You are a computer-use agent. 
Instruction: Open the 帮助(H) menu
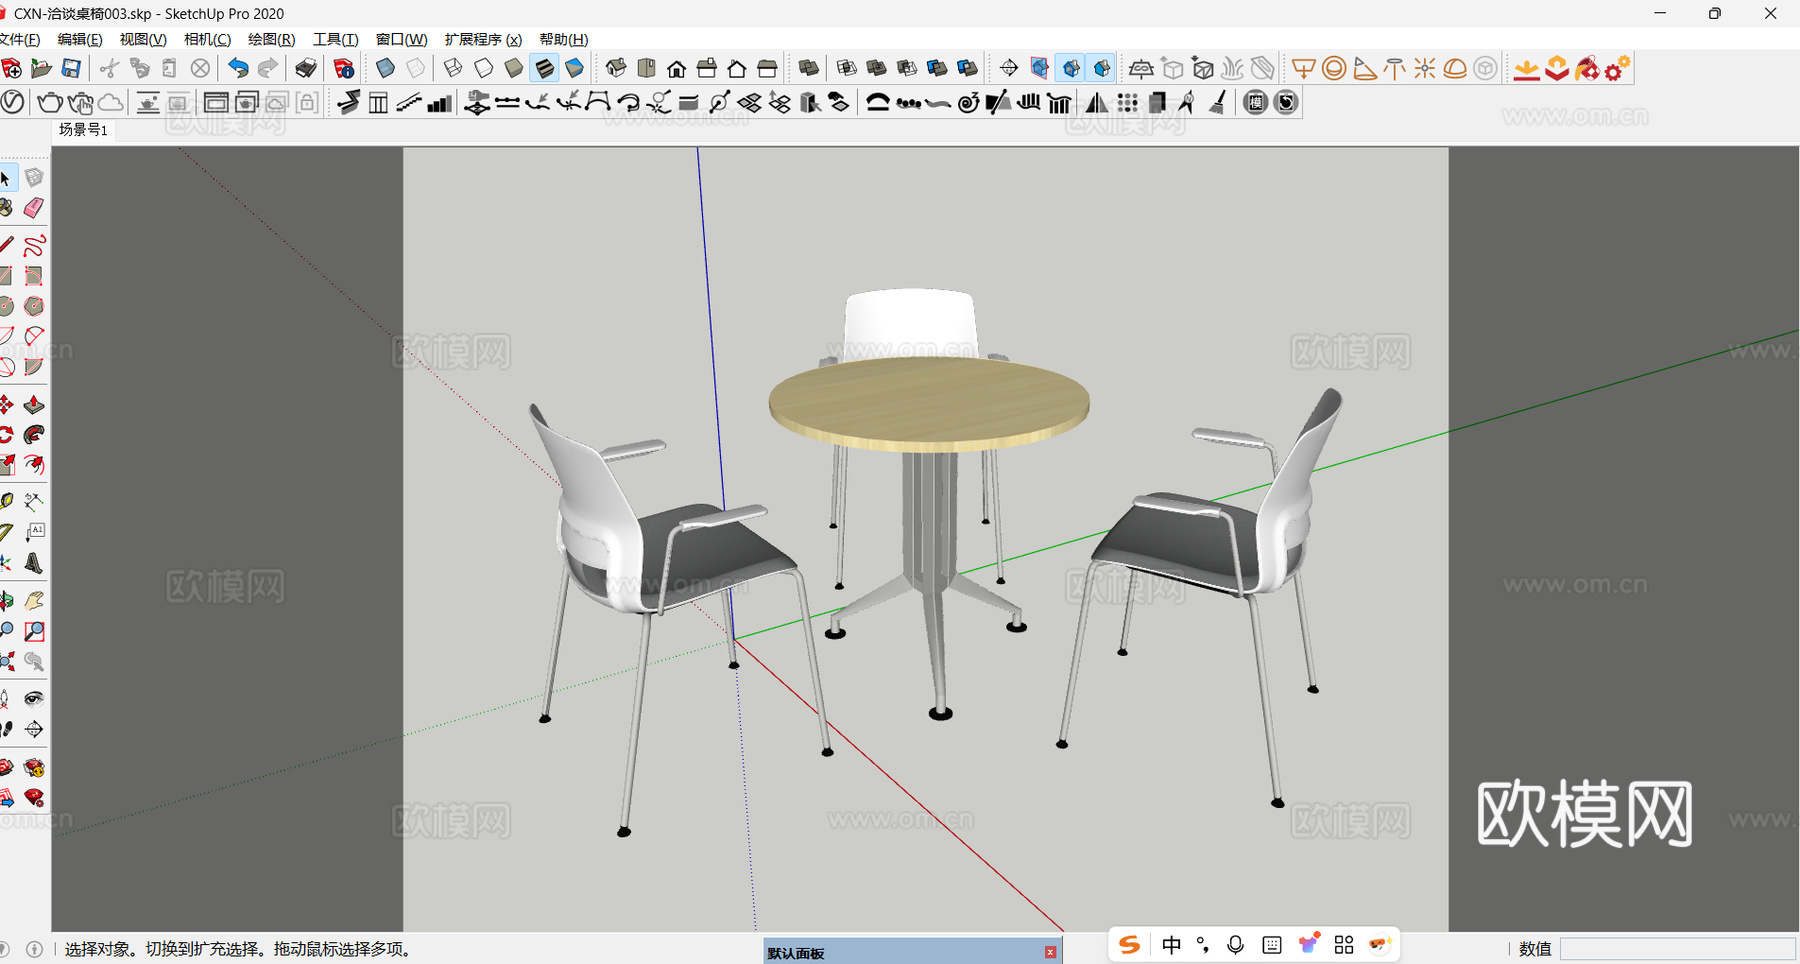pos(563,39)
